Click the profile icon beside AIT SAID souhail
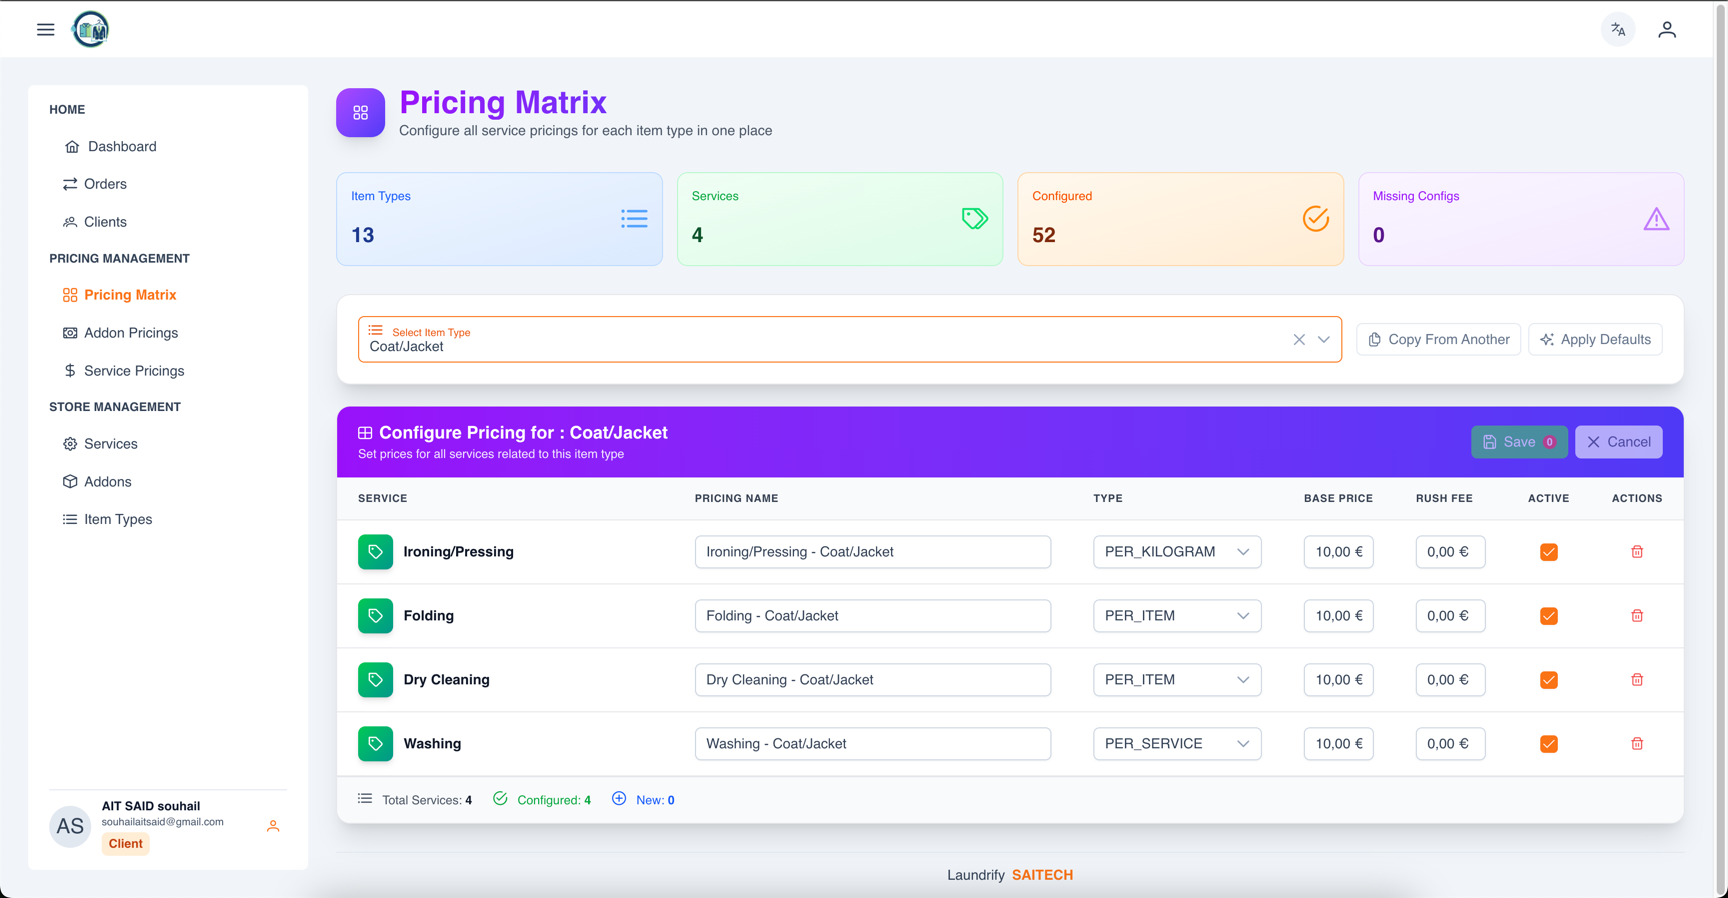Image resolution: width=1728 pixels, height=898 pixels. point(273,826)
